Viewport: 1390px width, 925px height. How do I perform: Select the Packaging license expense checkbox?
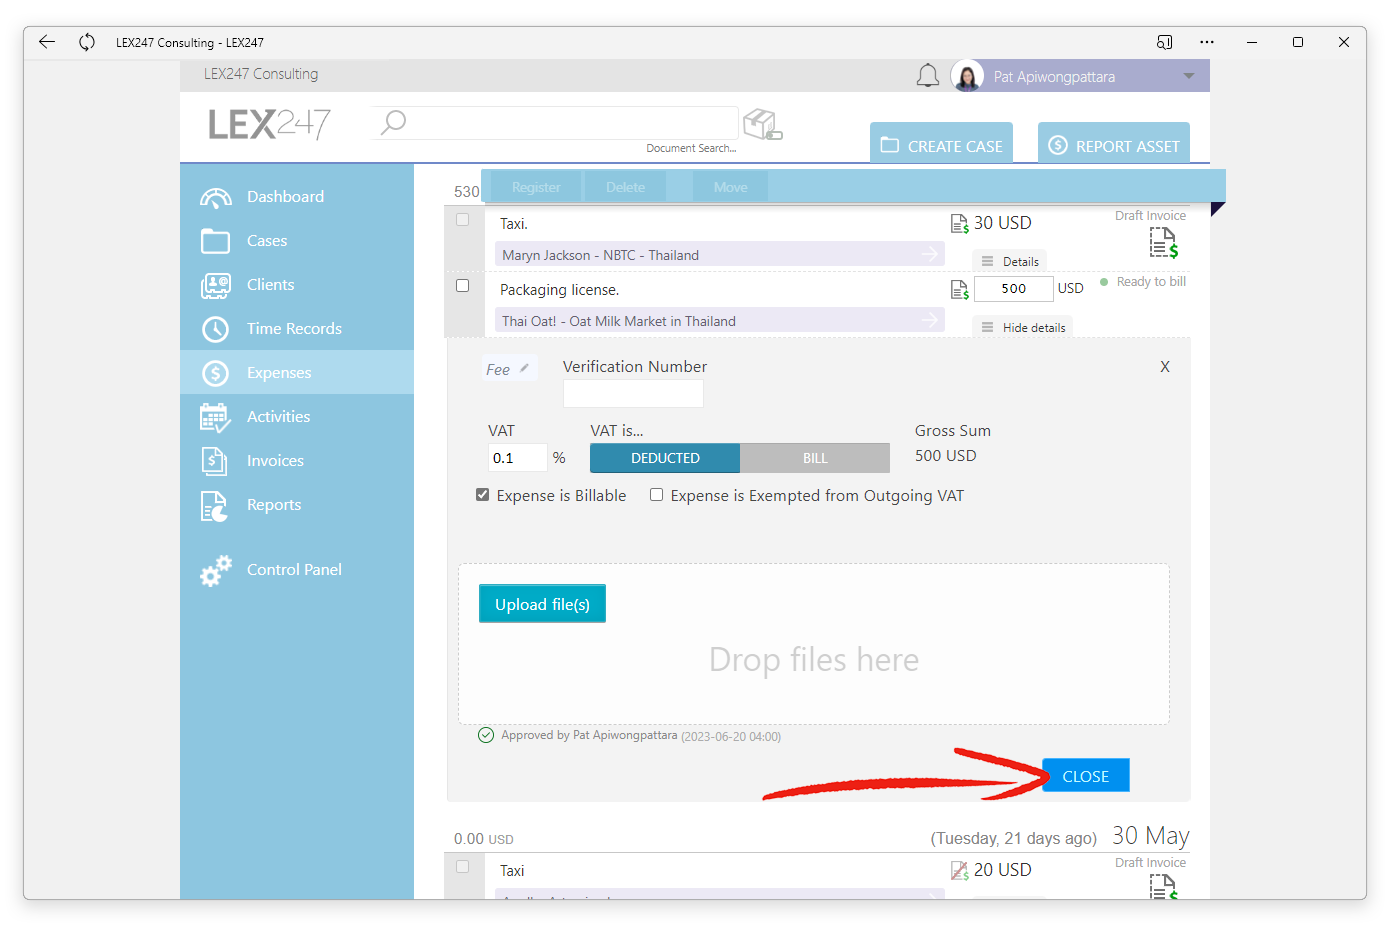coord(462,286)
